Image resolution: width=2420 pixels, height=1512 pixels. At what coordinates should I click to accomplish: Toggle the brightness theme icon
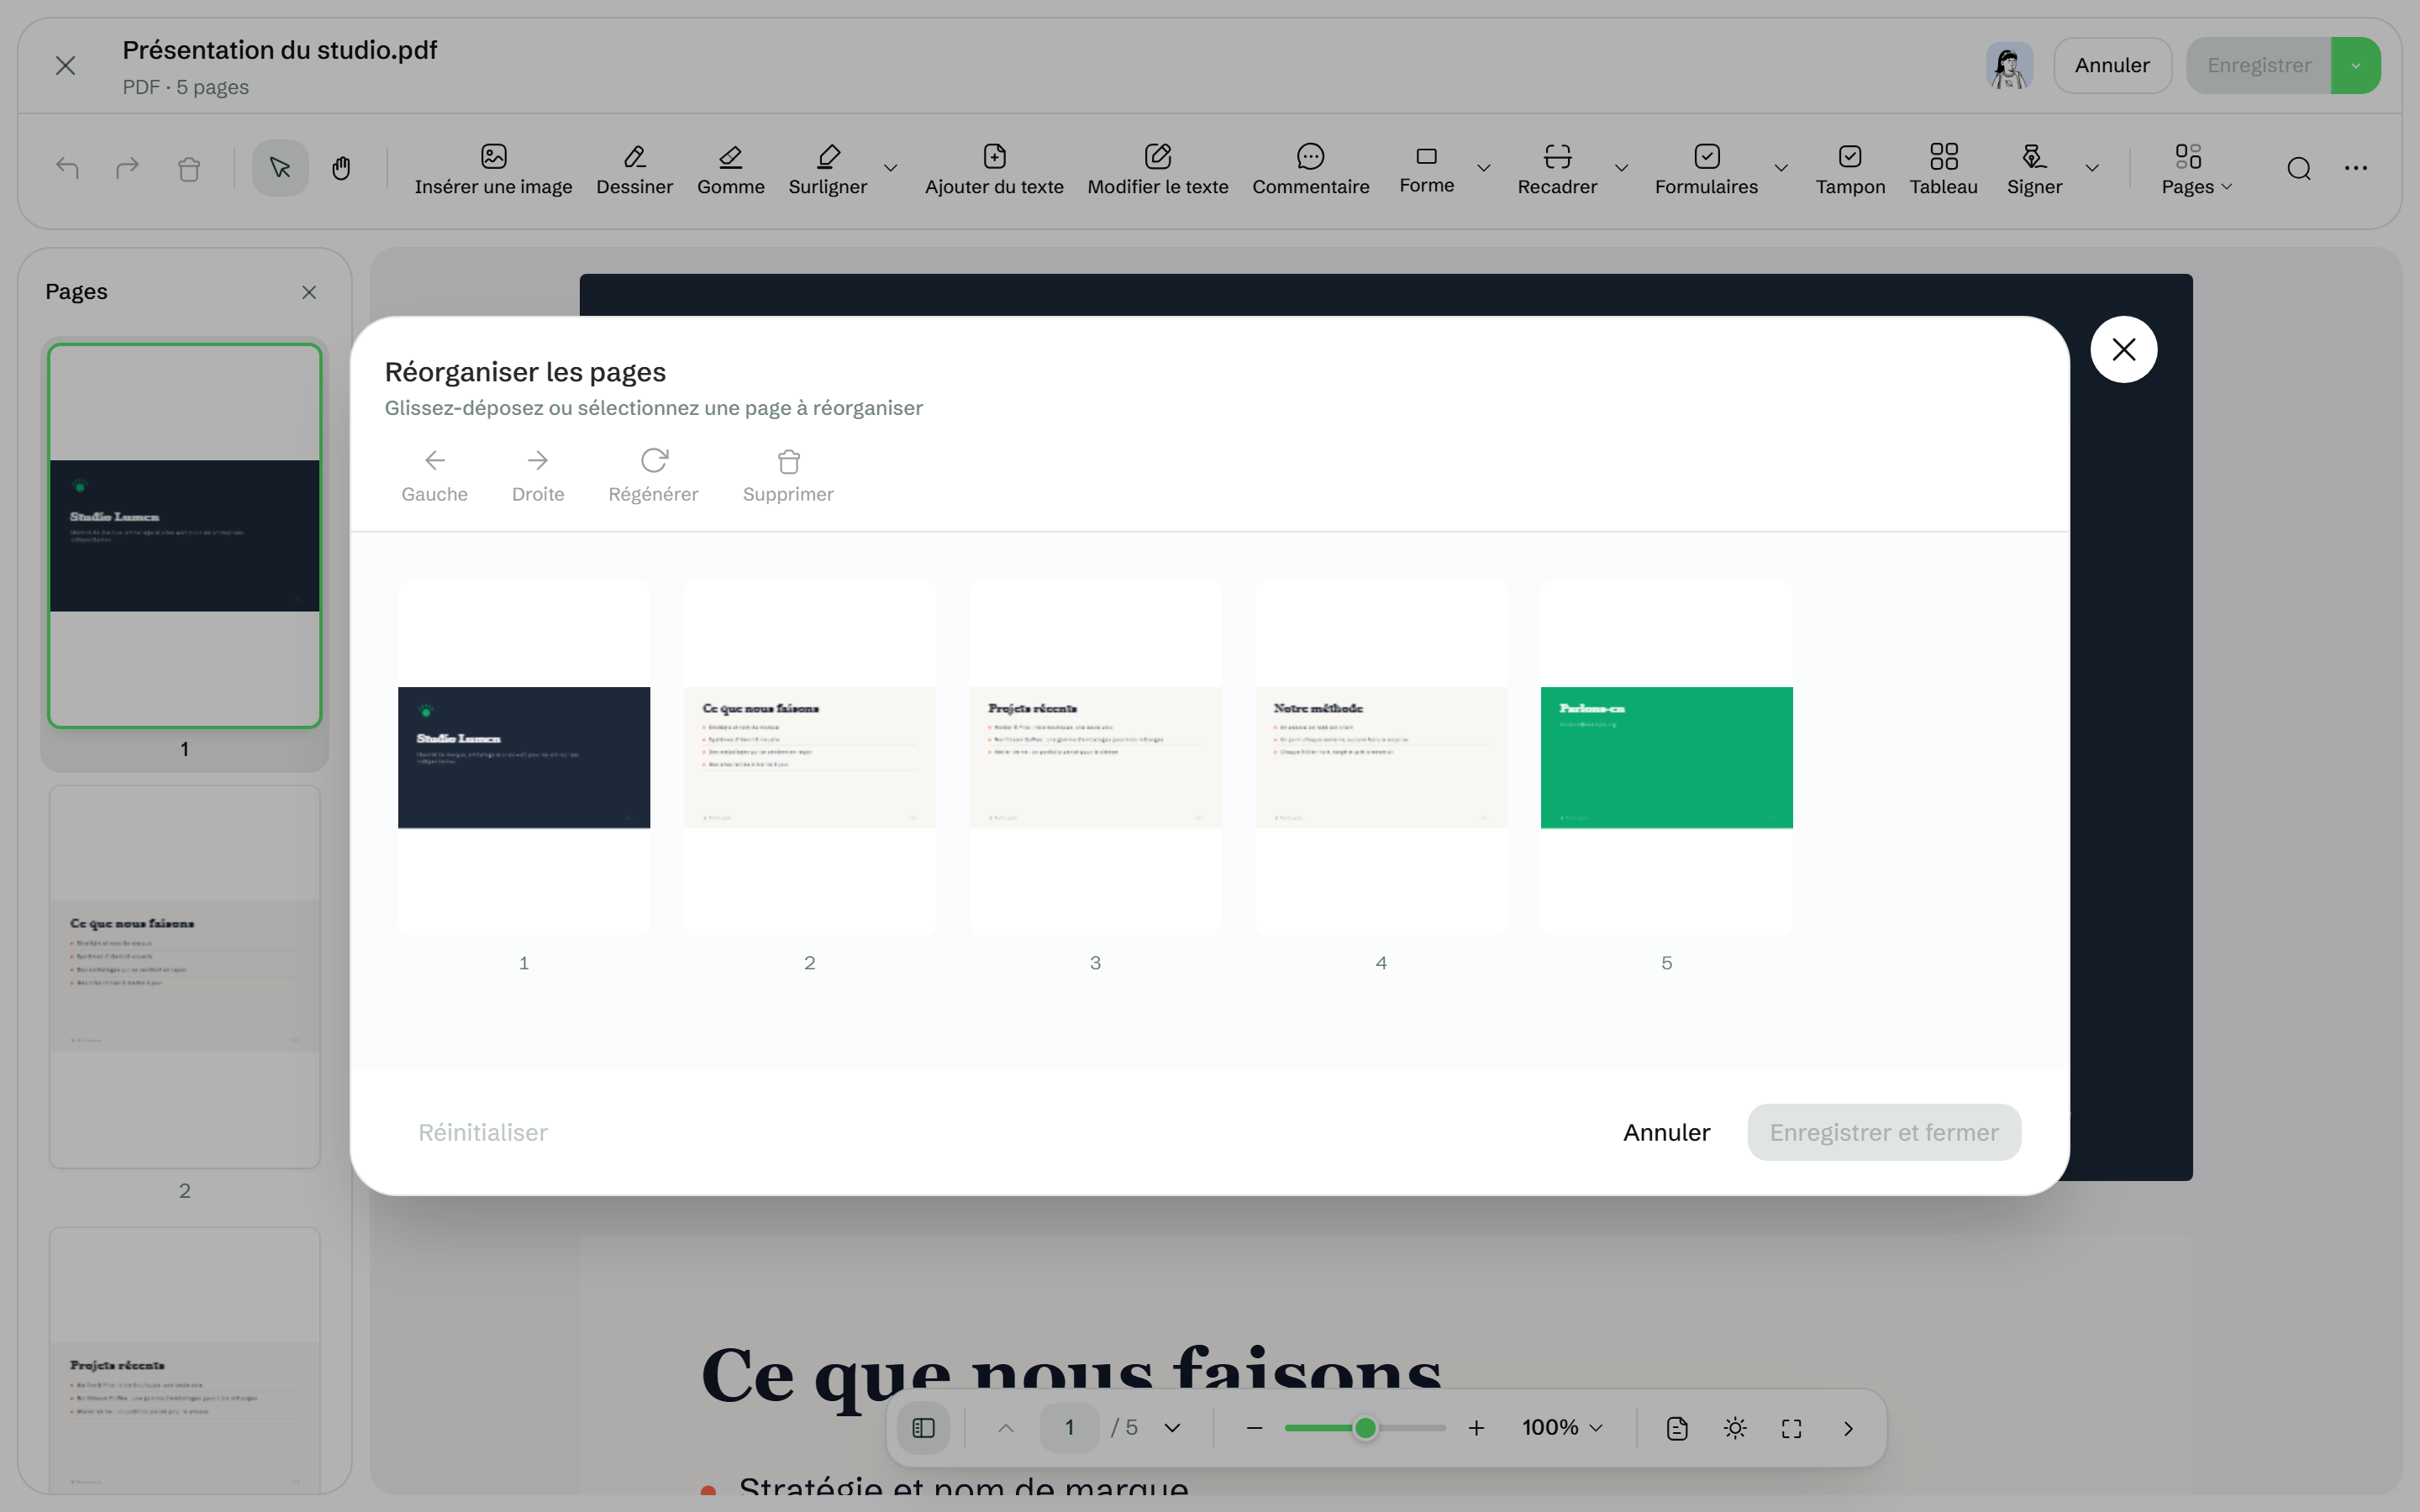(x=1735, y=1428)
